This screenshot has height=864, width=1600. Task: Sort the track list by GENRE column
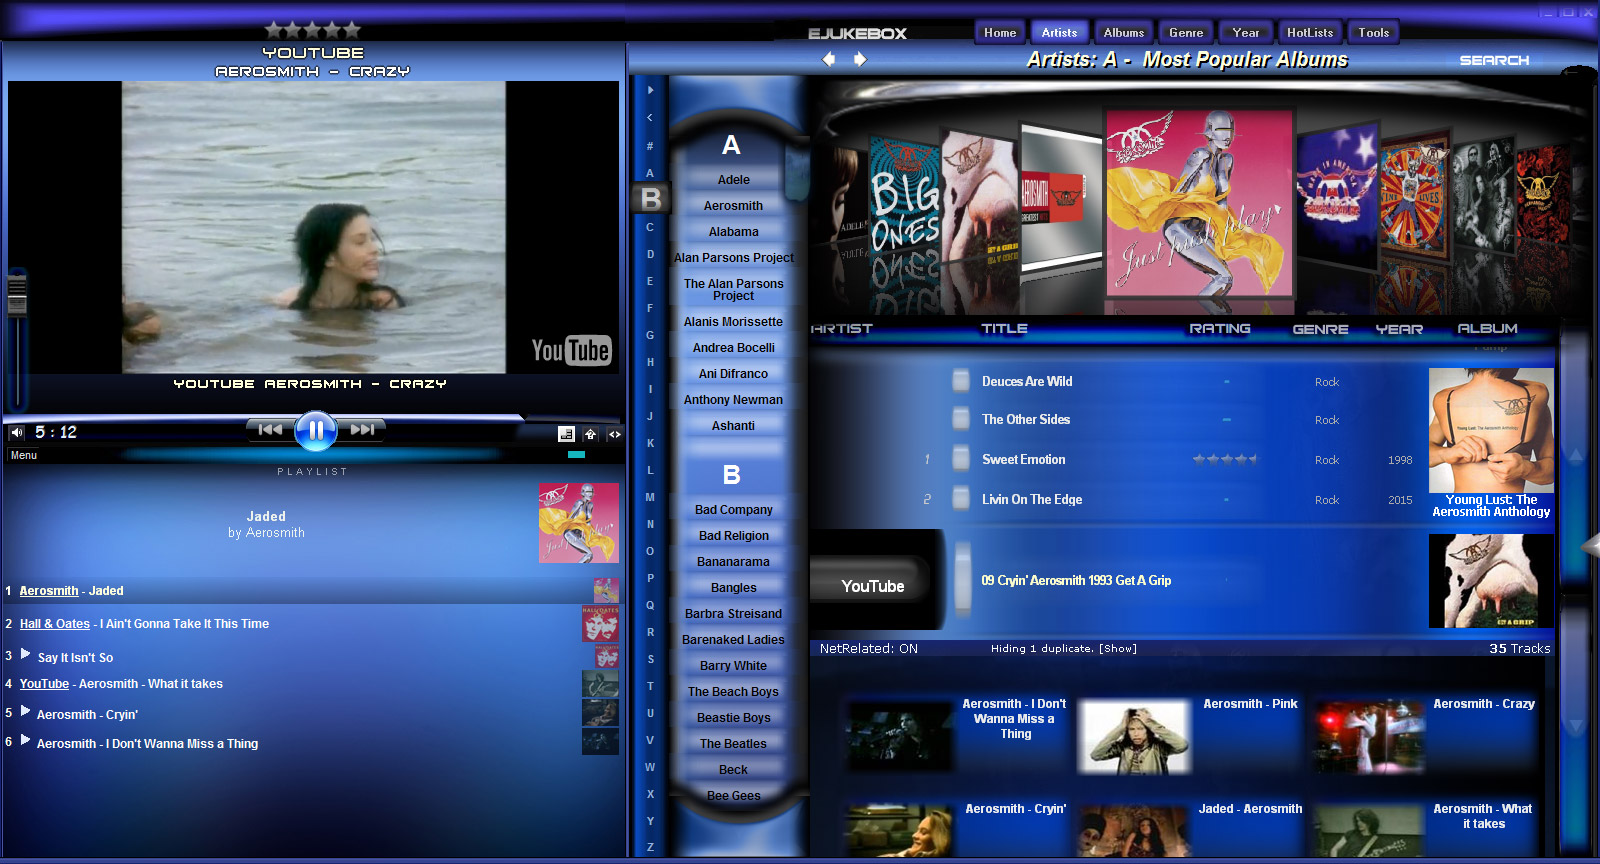[1320, 329]
